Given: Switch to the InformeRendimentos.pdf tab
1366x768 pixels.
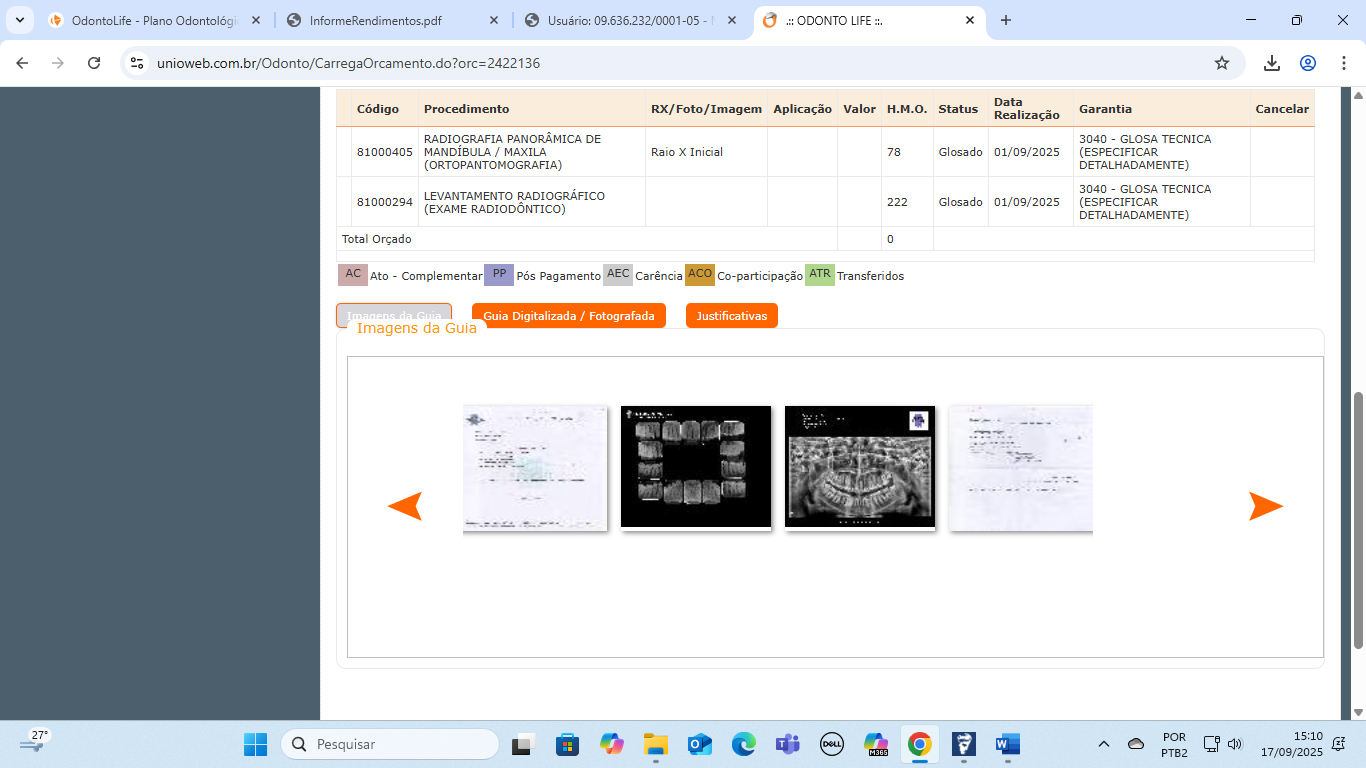Looking at the screenshot, I should click(392, 20).
